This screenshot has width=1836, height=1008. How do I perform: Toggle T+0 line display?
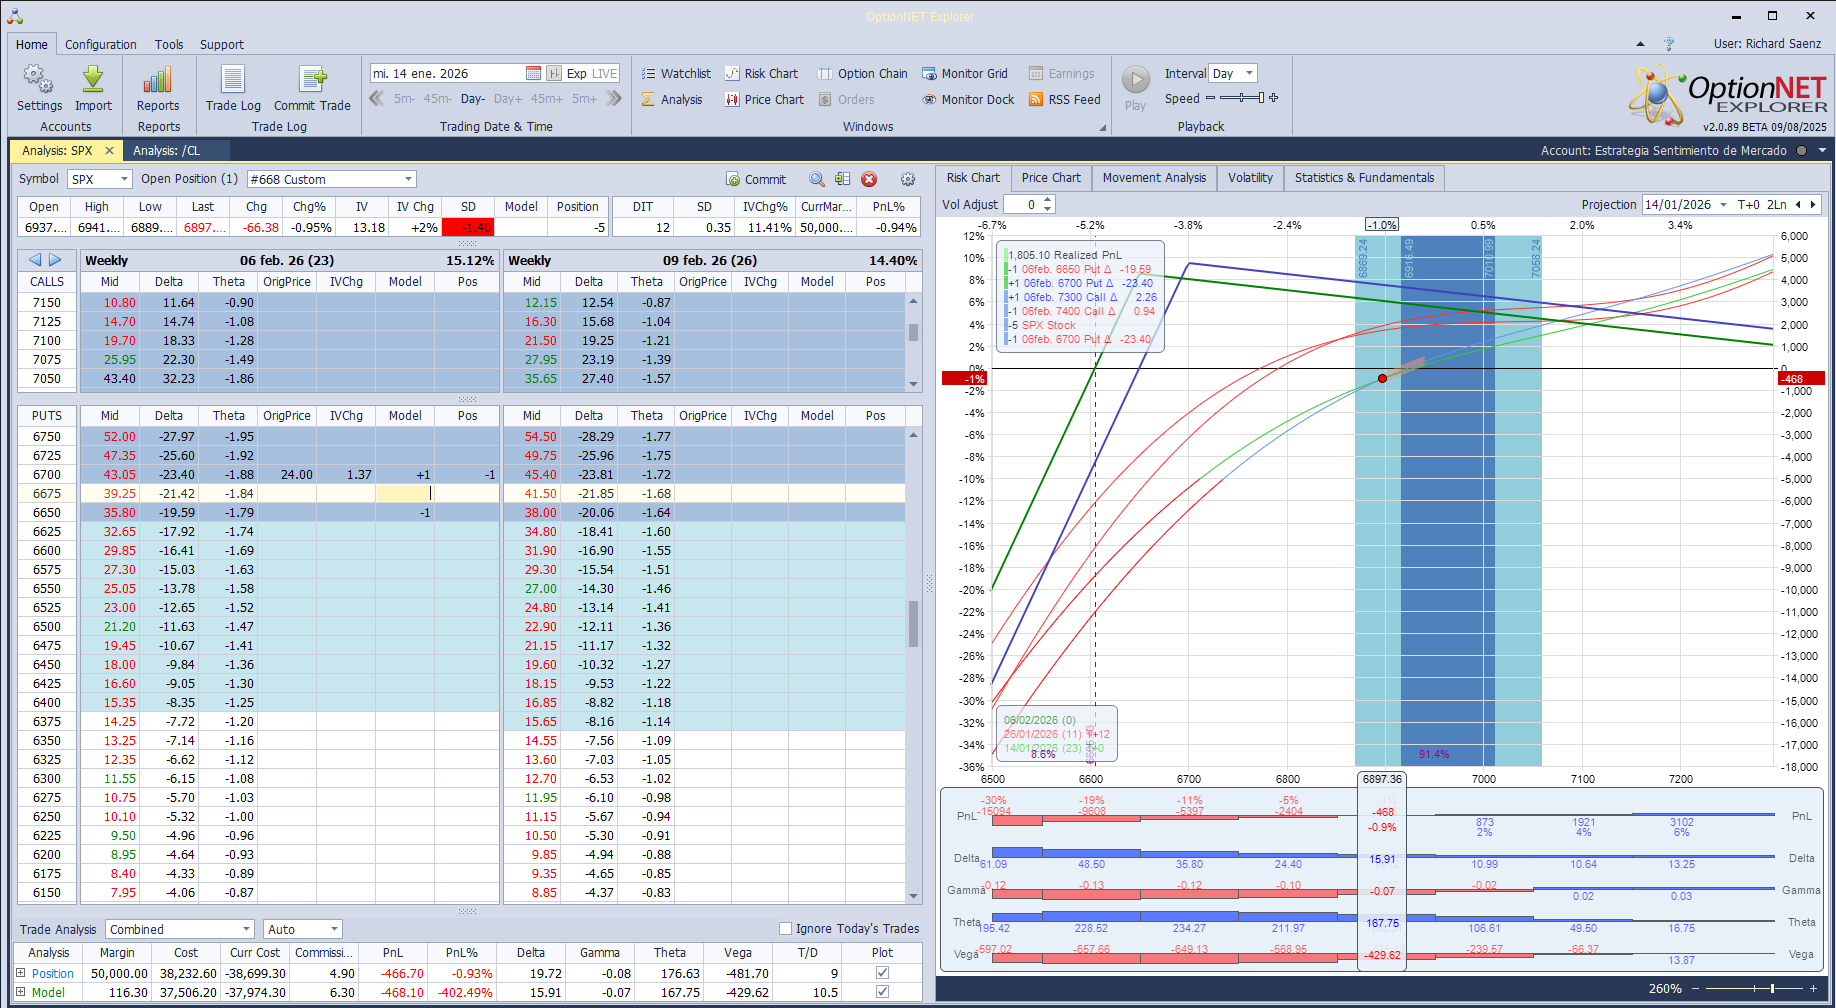(1748, 204)
